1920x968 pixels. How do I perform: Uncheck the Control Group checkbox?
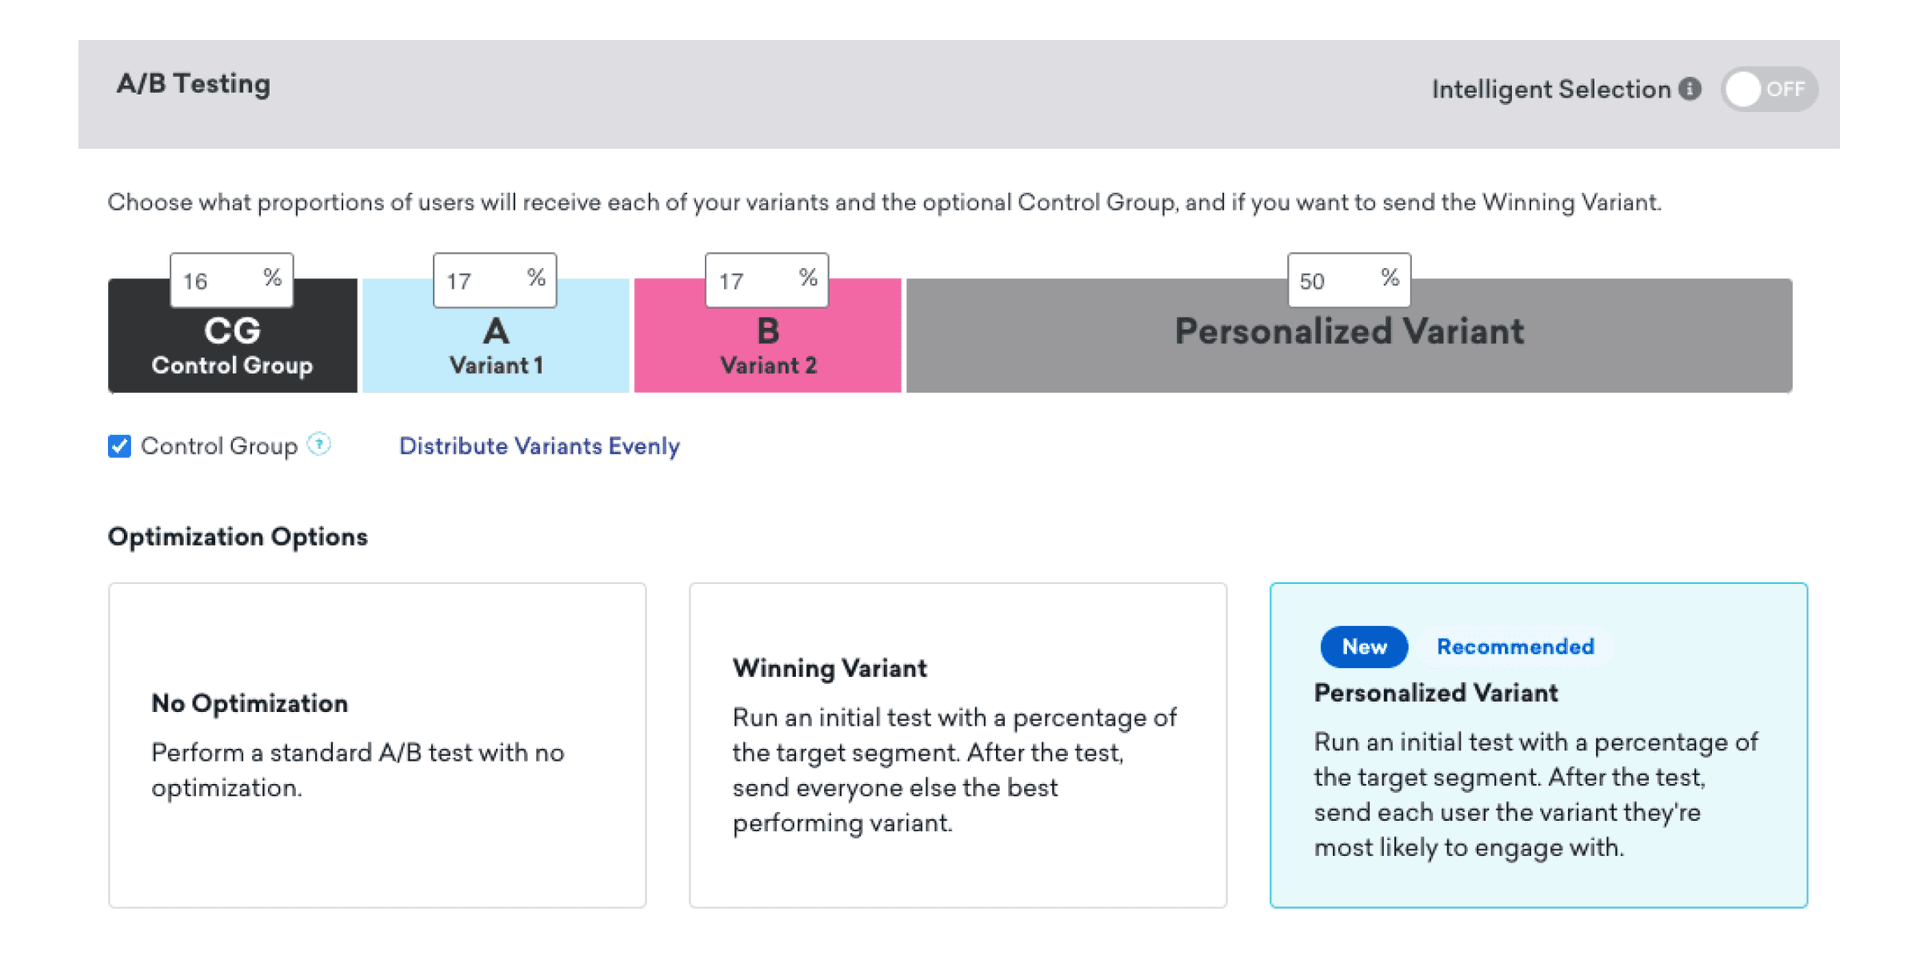120,446
